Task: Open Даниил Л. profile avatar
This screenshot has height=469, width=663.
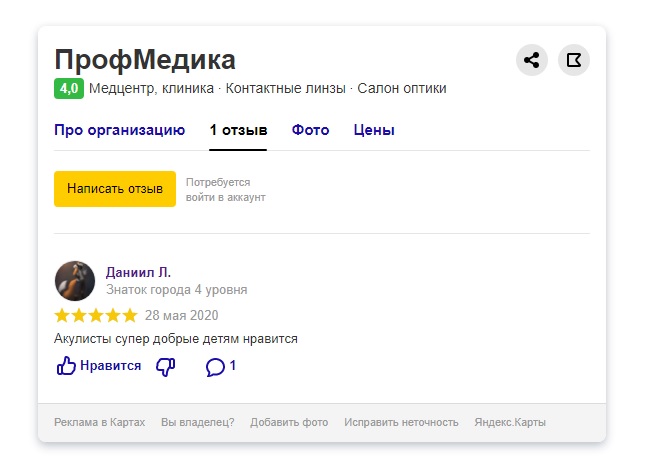Action: (x=75, y=281)
